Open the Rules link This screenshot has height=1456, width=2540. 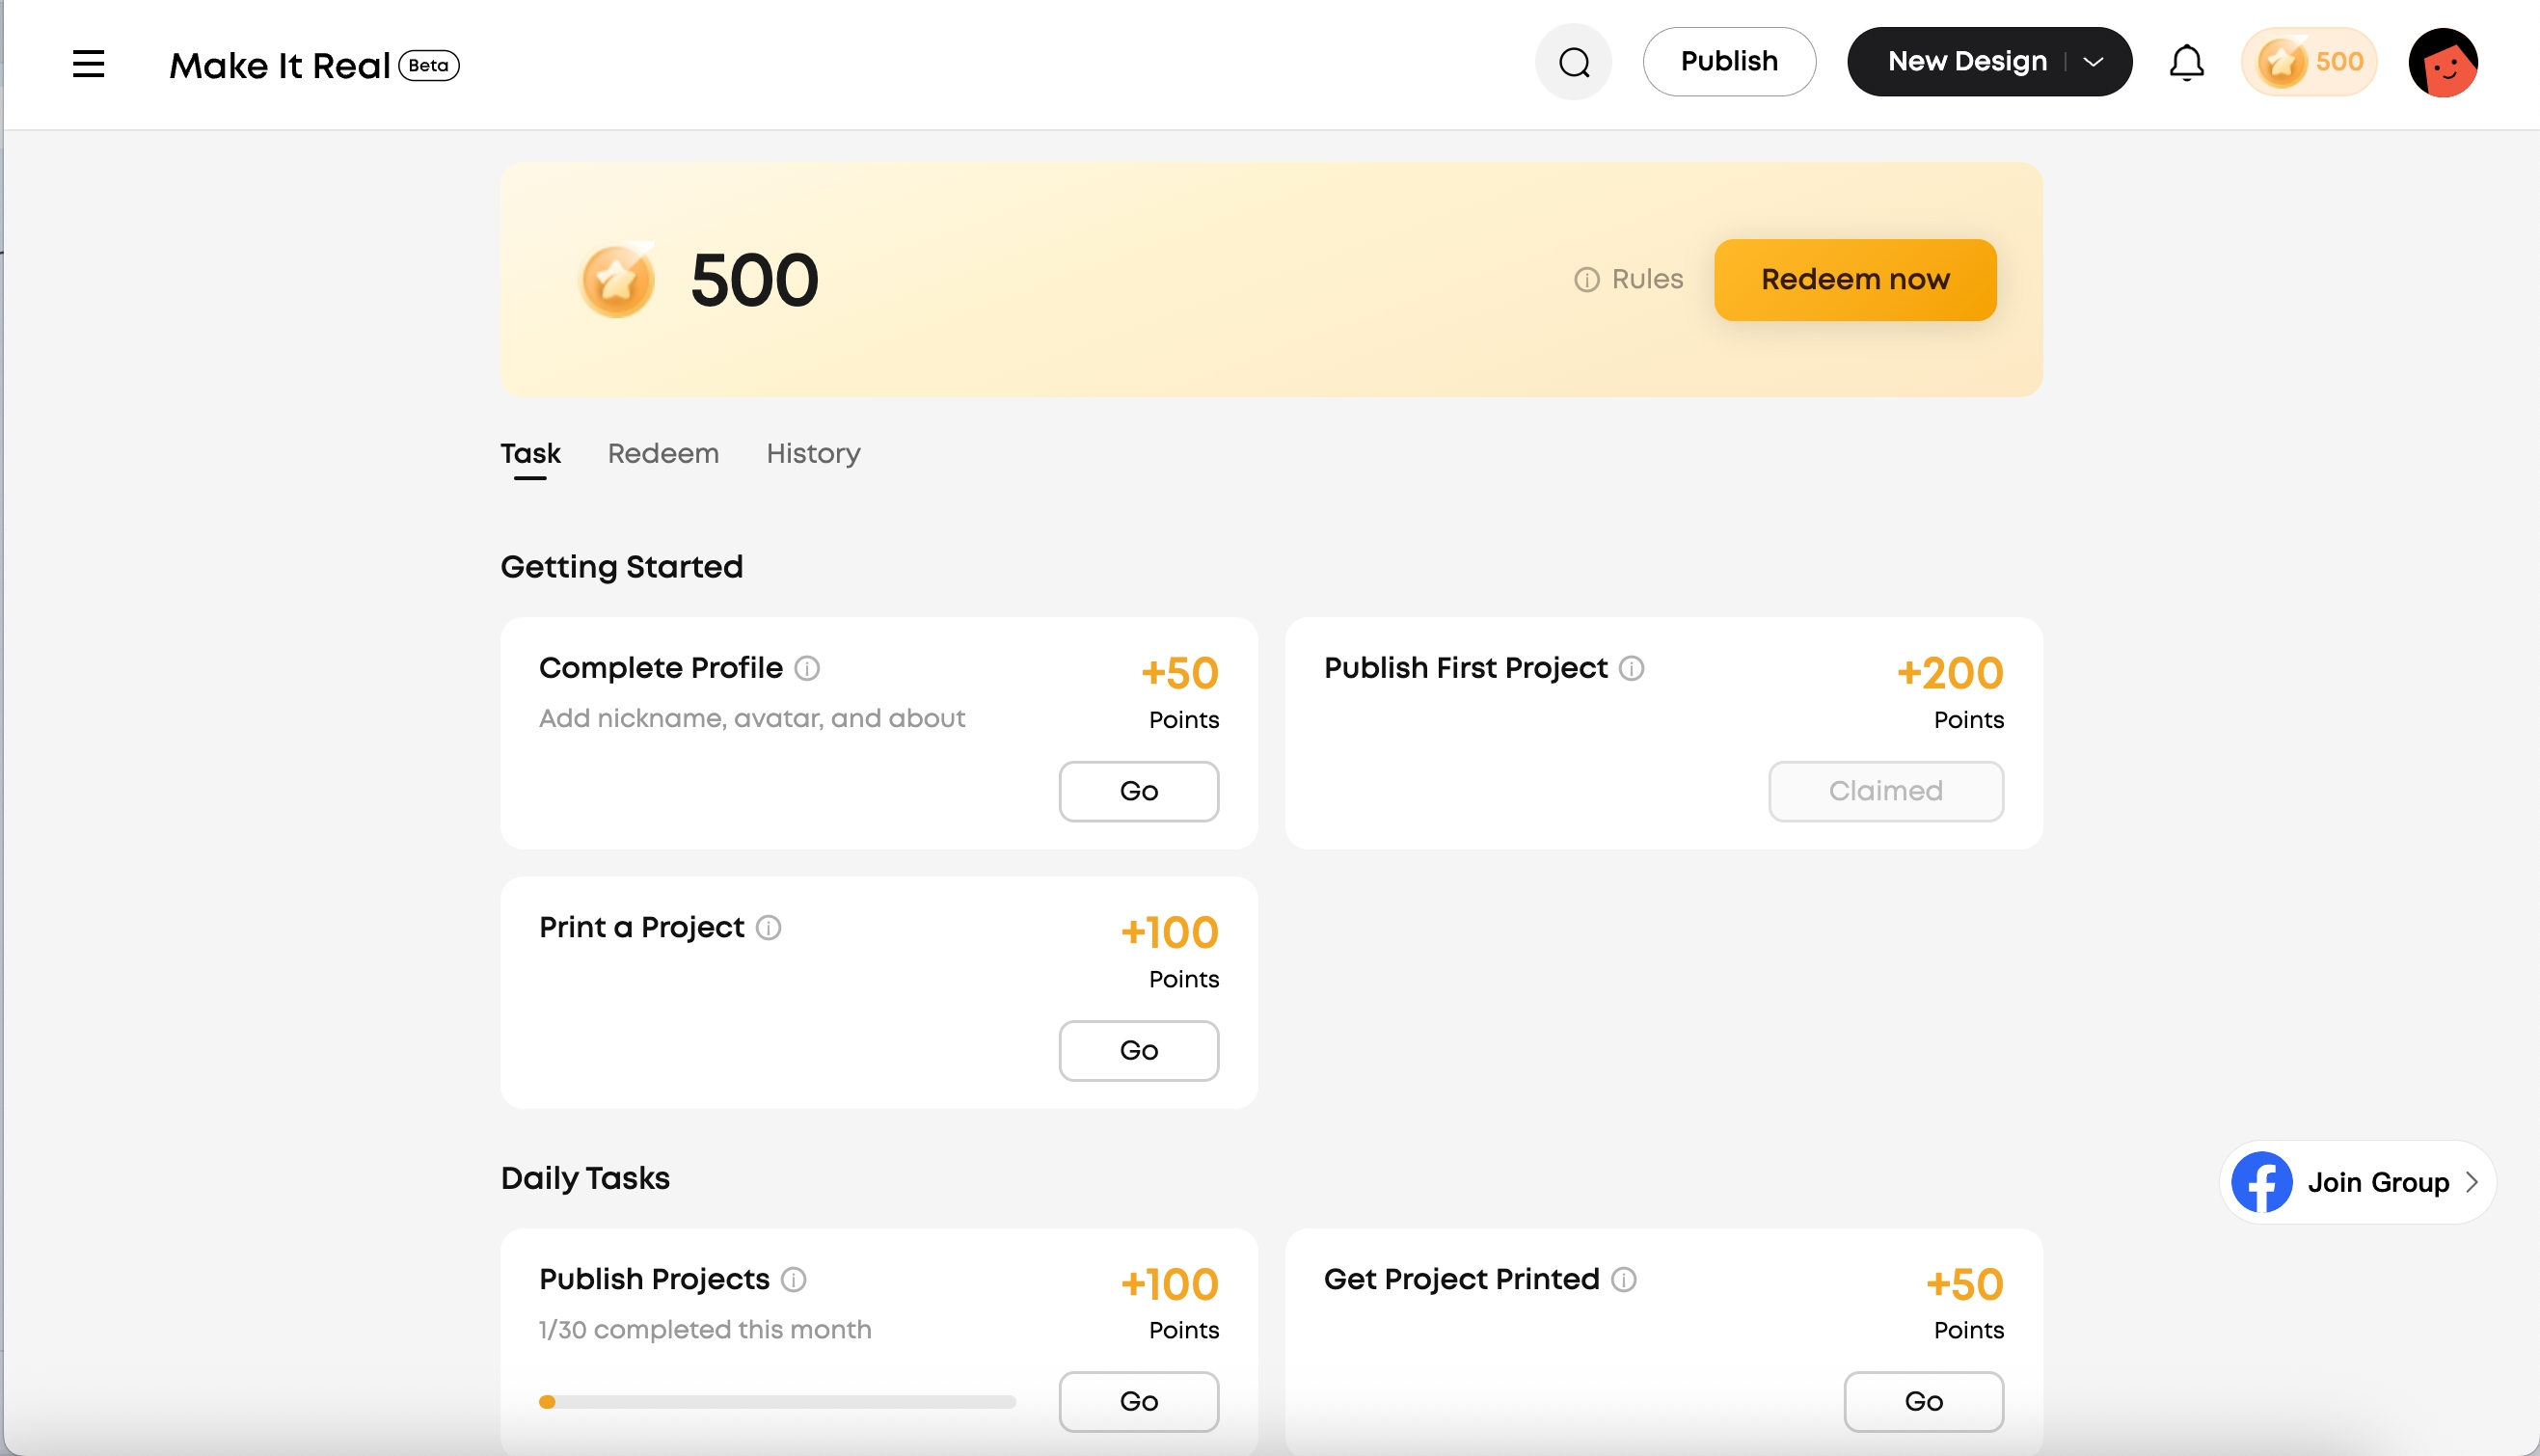coord(1629,280)
